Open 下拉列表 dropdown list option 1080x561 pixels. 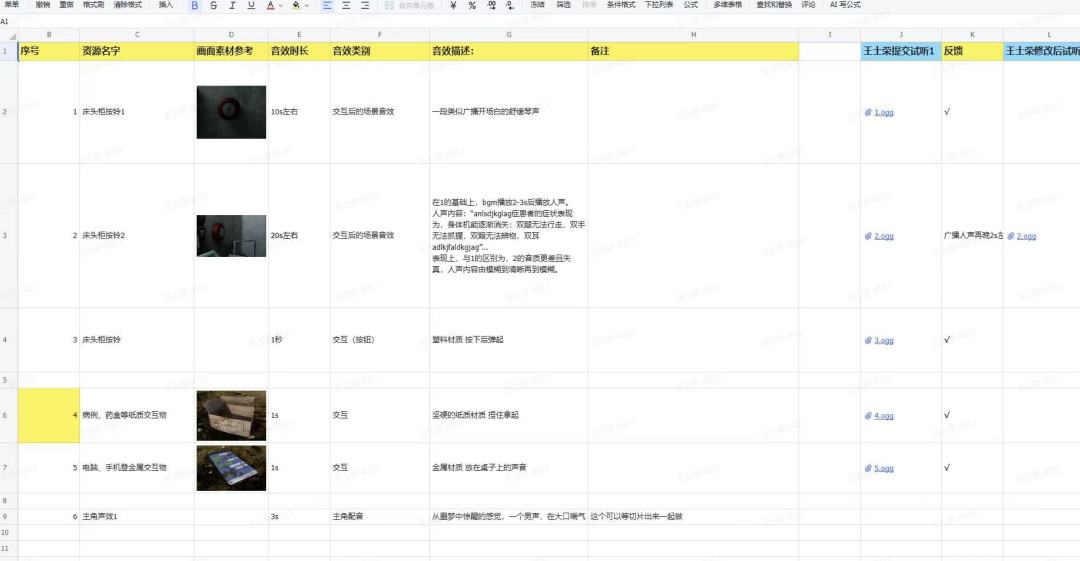click(x=658, y=5)
